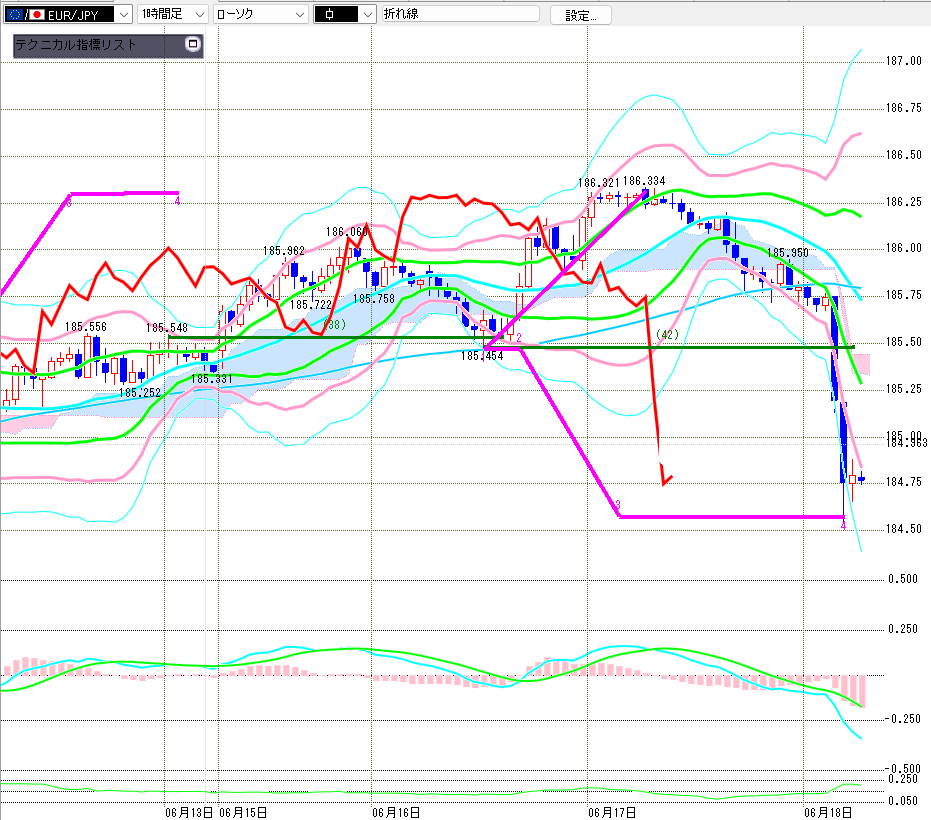Click the 186.334 high price annotation
This screenshot has width=931, height=820.
click(644, 181)
